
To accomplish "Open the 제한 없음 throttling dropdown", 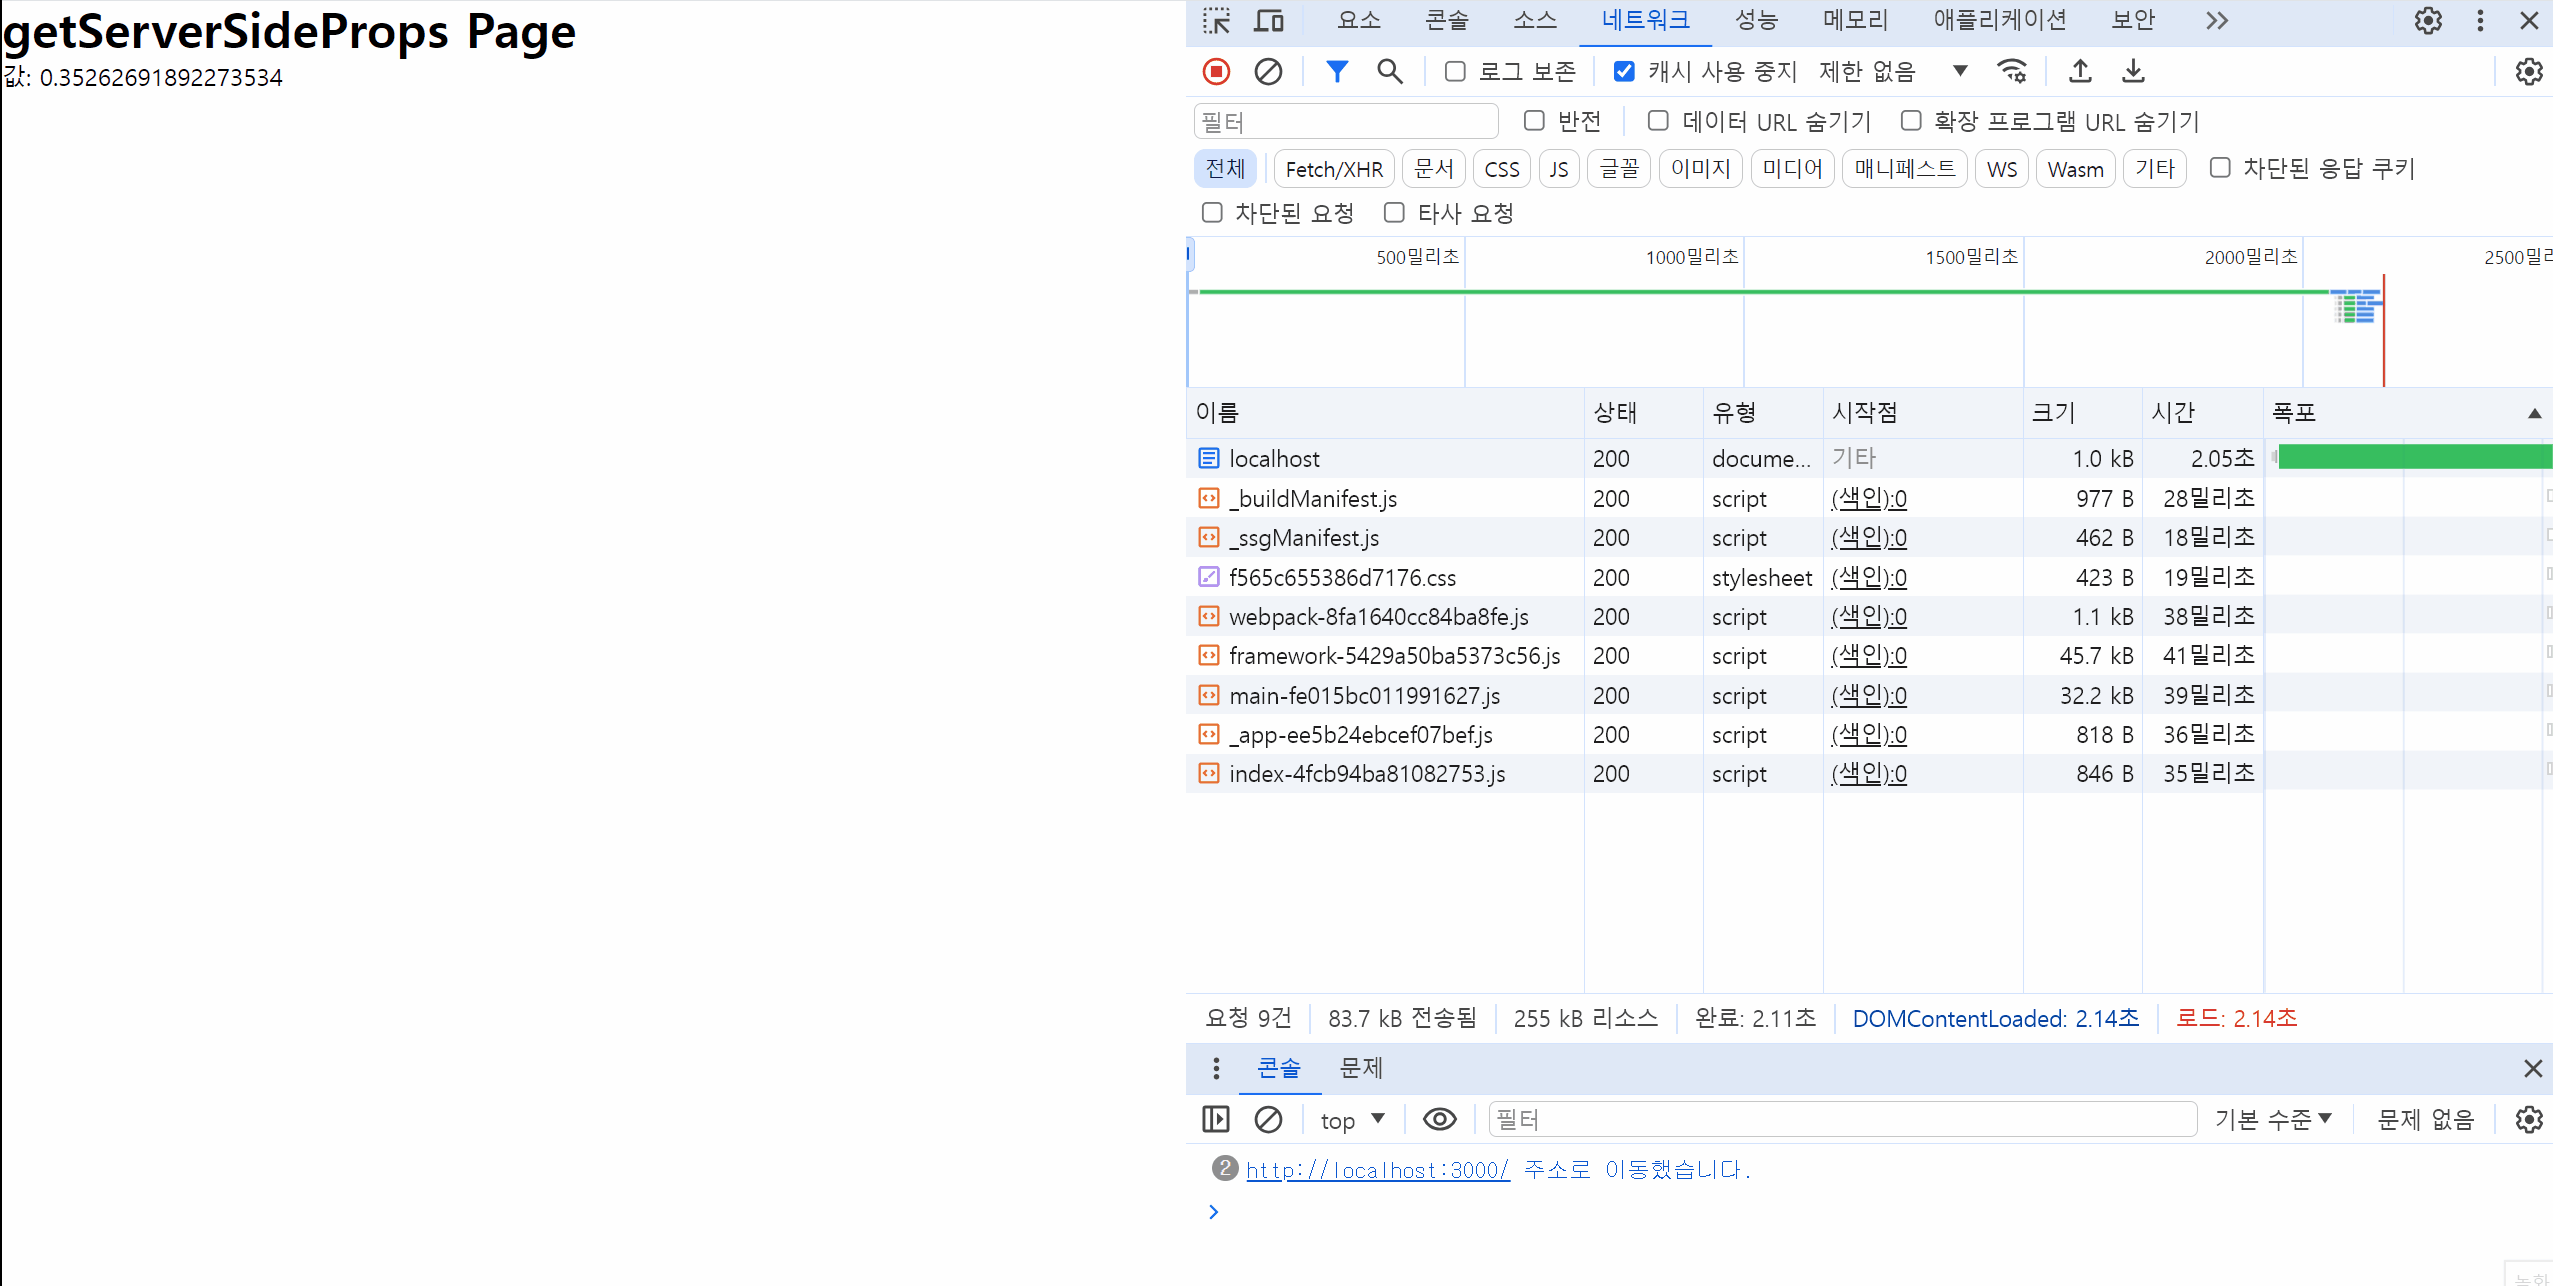I will click(x=1892, y=71).
